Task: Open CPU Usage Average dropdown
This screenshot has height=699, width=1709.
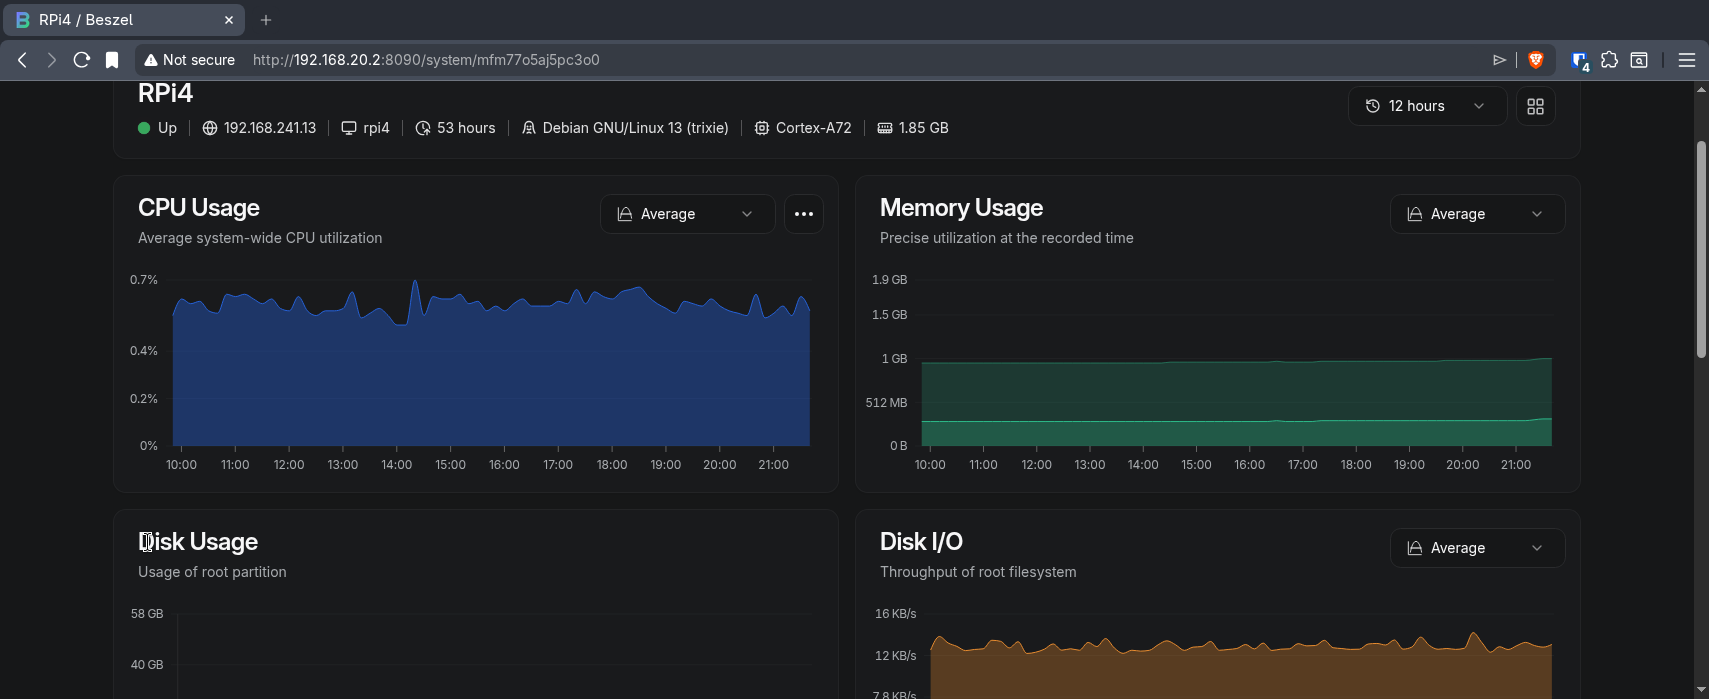Action: coord(687,214)
